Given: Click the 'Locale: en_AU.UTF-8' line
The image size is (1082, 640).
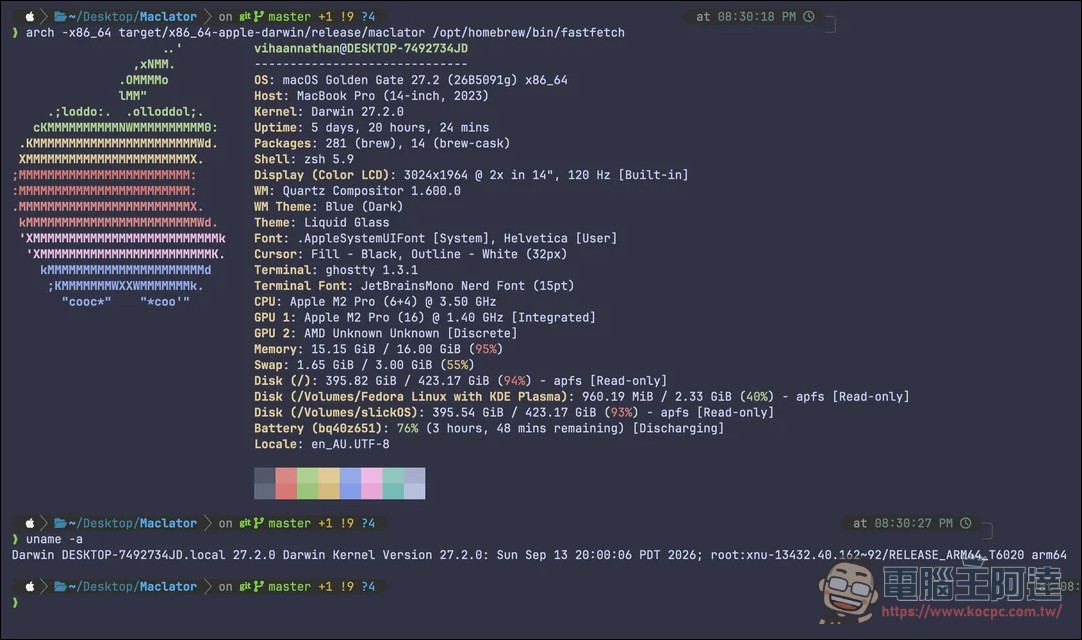Looking at the screenshot, I should [322, 445].
